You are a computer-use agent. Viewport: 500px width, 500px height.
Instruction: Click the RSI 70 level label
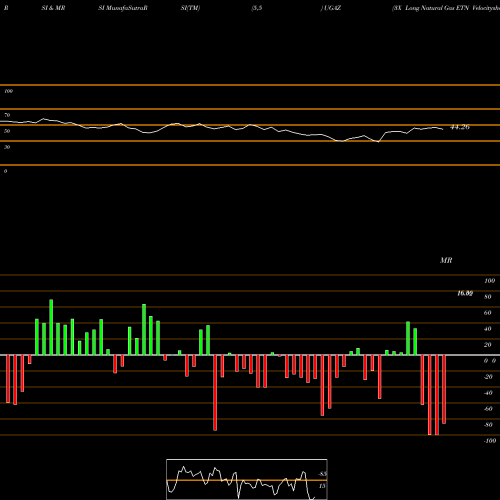pos(7,115)
